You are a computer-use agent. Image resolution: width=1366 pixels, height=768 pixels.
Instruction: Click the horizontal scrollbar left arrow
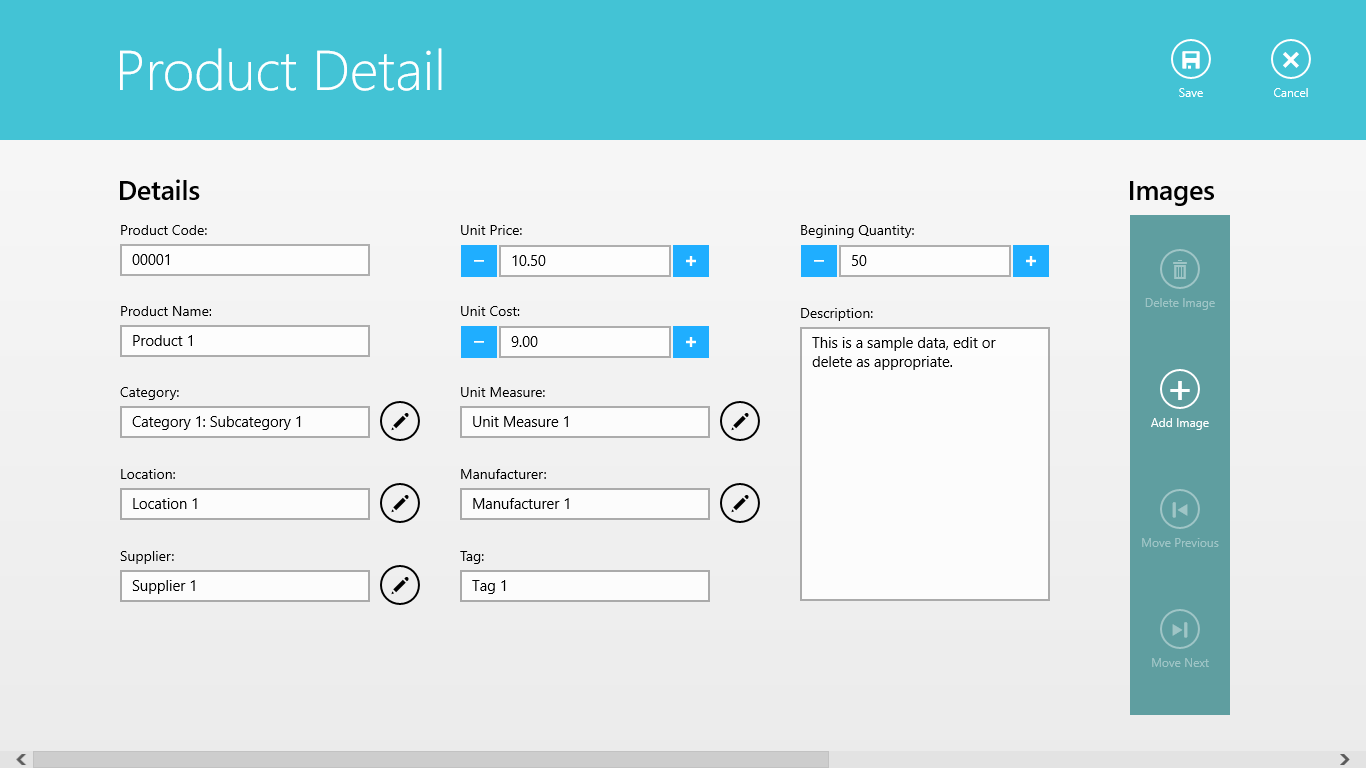(21, 760)
